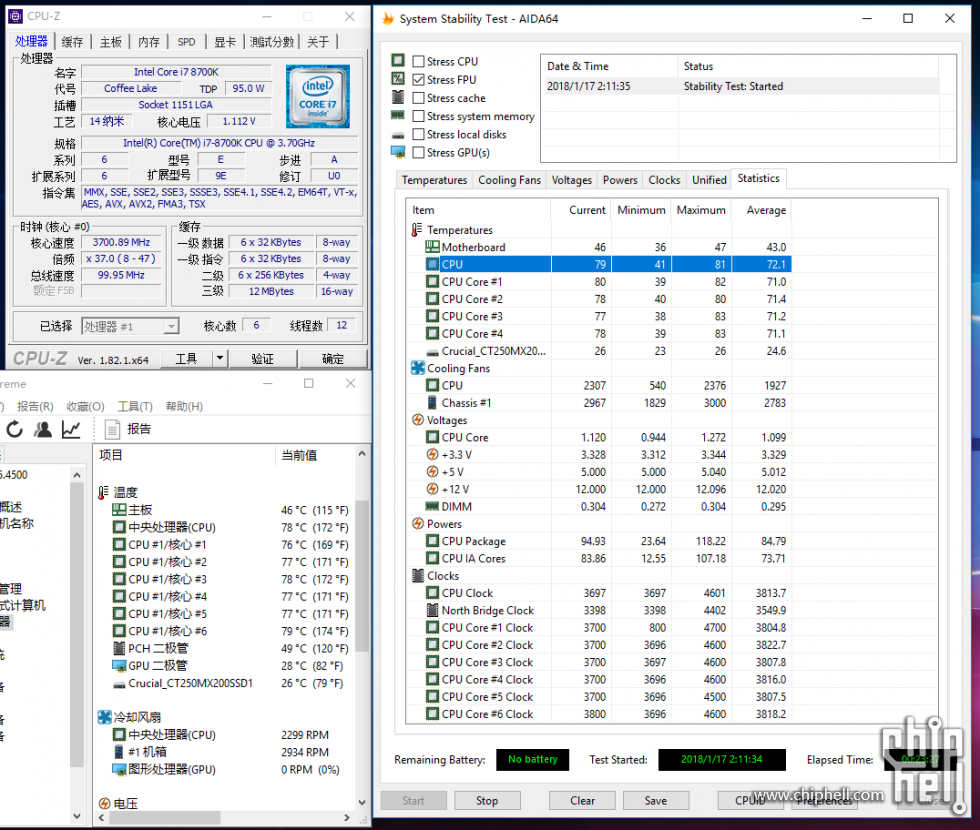Click the Average column header
This screenshot has width=980, height=830.
click(x=762, y=210)
